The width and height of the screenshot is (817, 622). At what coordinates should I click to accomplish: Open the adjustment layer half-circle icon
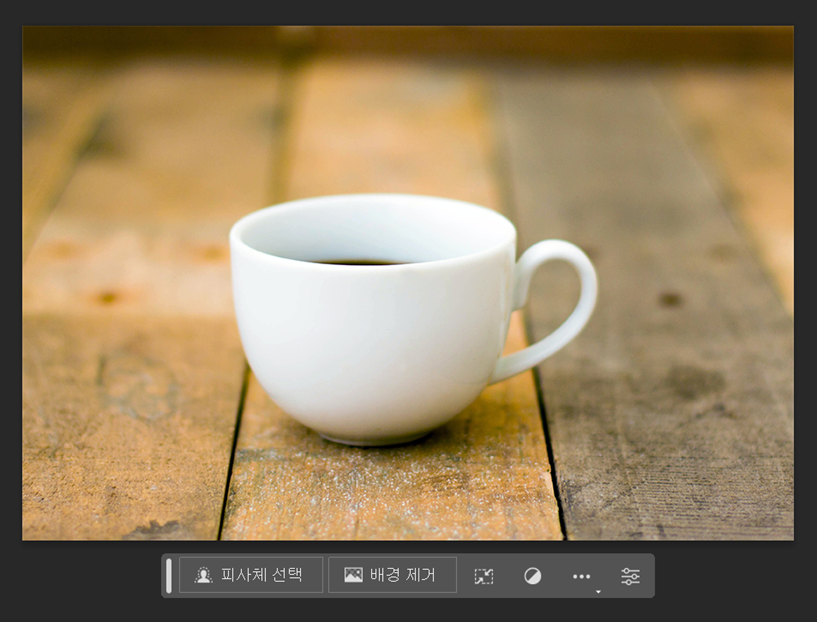coord(532,576)
